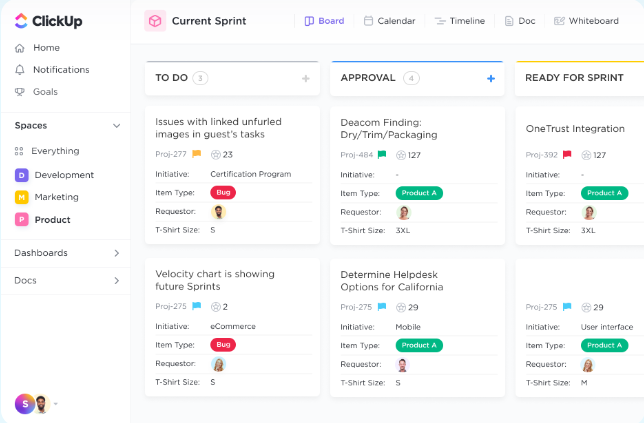Image resolution: width=644 pixels, height=423 pixels.
Task: Collapse the Spaces section chevron
Action: click(116, 126)
